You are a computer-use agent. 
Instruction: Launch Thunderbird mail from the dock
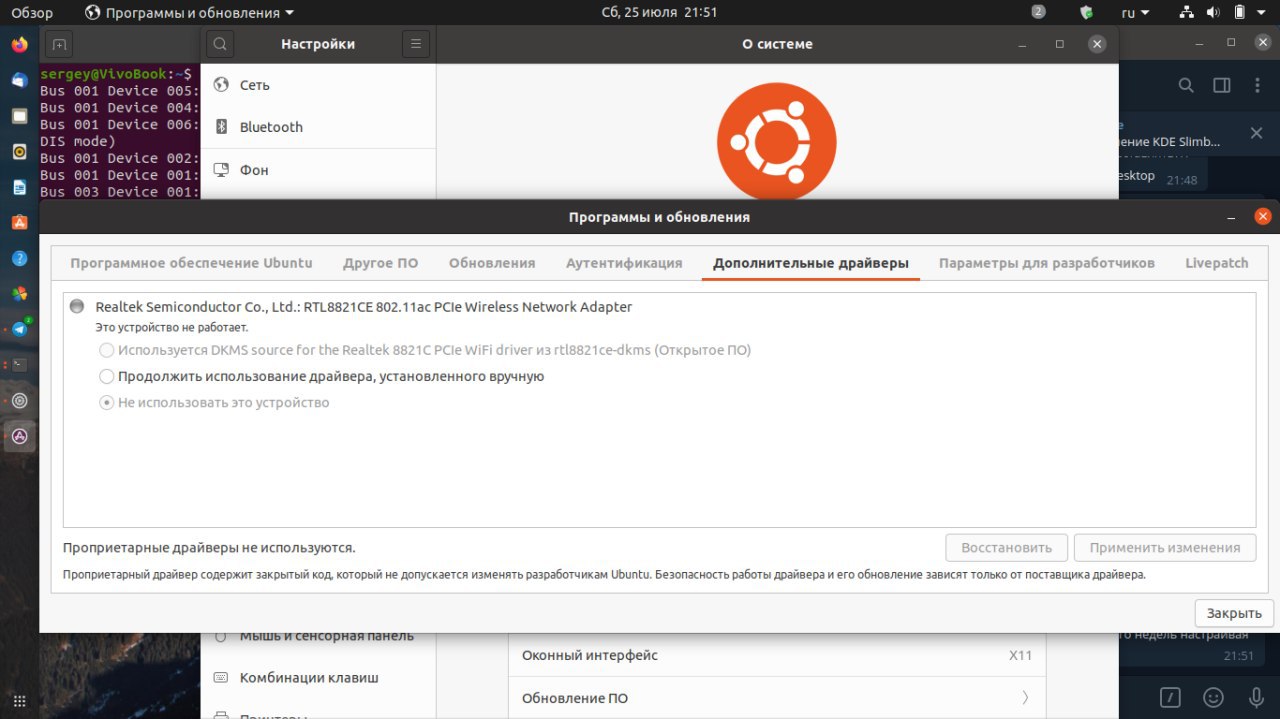click(x=19, y=81)
